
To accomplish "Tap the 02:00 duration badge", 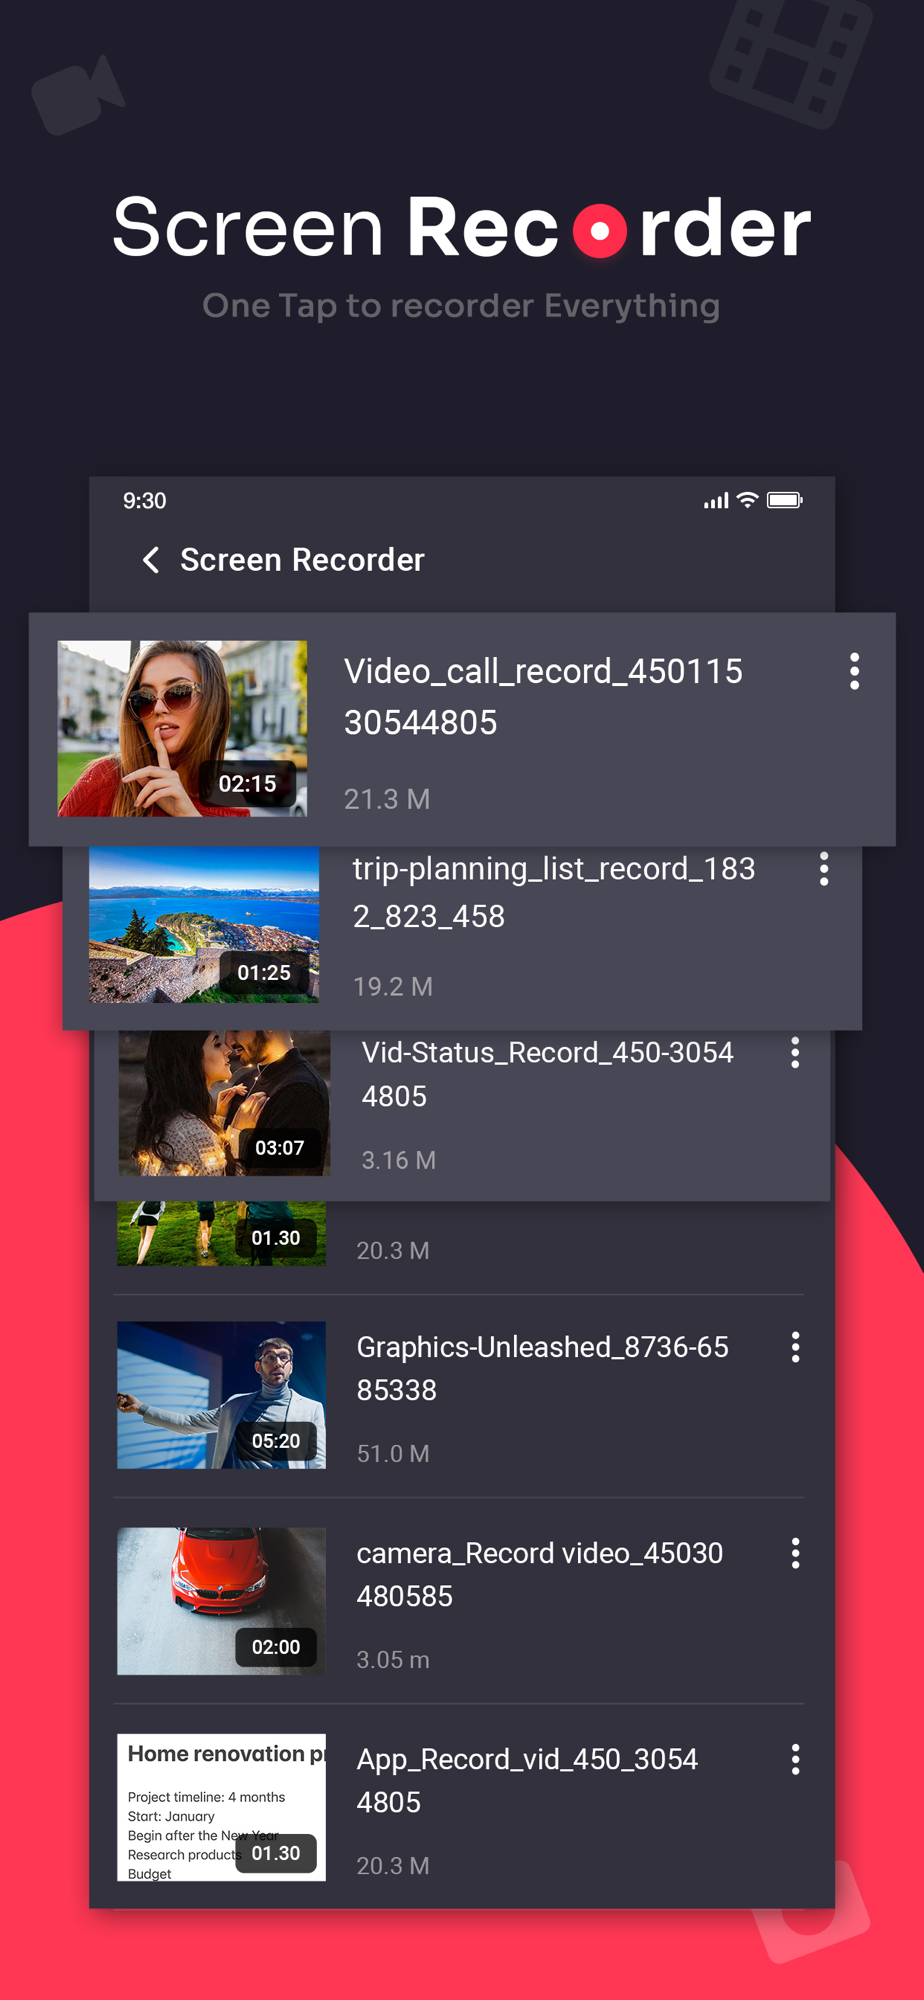I will tap(276, 1647).
